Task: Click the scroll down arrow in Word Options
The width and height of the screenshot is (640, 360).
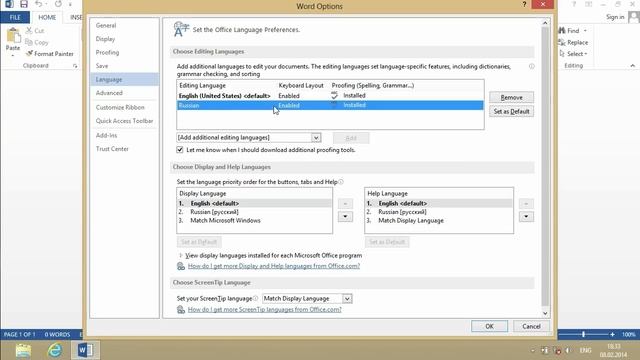Action: [545, 313]
